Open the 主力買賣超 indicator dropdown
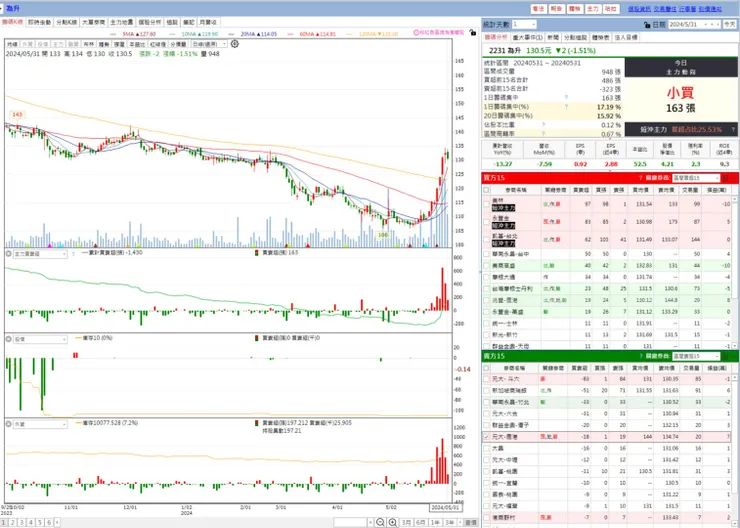740x528 pixels. point(40,254)
